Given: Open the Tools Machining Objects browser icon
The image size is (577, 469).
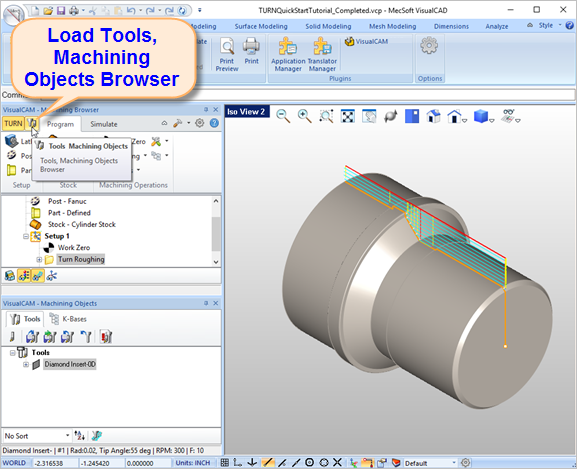Looking at the screenshot, I should tap(32, 123).
